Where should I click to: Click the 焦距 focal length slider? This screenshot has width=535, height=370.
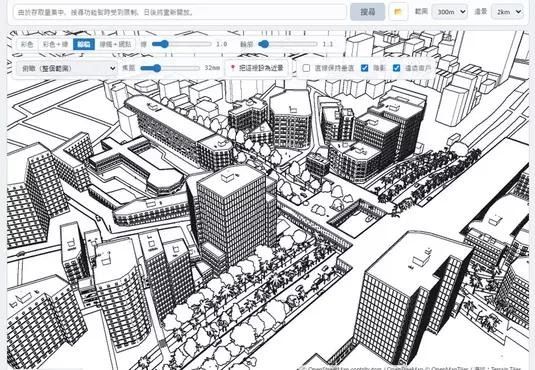tap(170, 68)
